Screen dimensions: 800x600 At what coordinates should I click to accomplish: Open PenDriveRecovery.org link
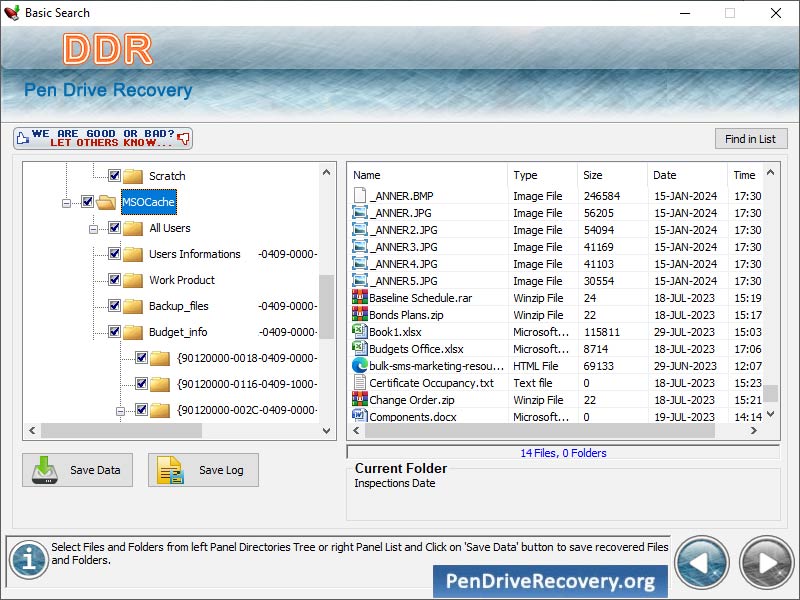(x=550, y=581)
